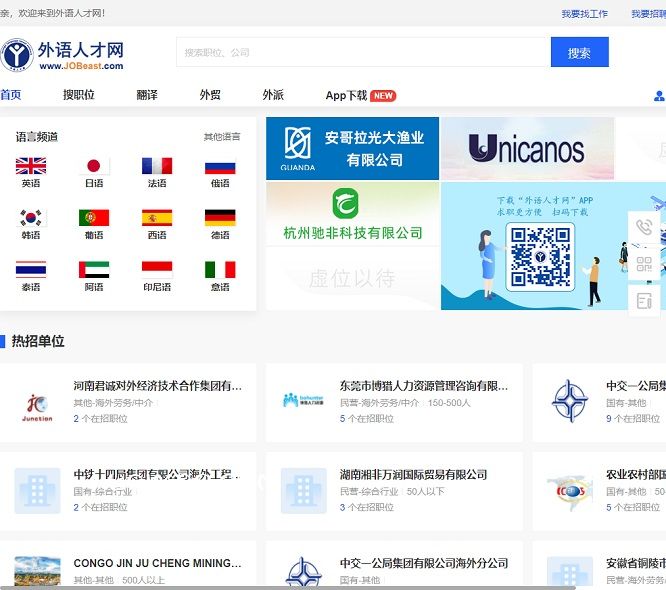Click the 虚位以待 vacant ad slot
Screen dimensions: 666x590
point(353,278)
